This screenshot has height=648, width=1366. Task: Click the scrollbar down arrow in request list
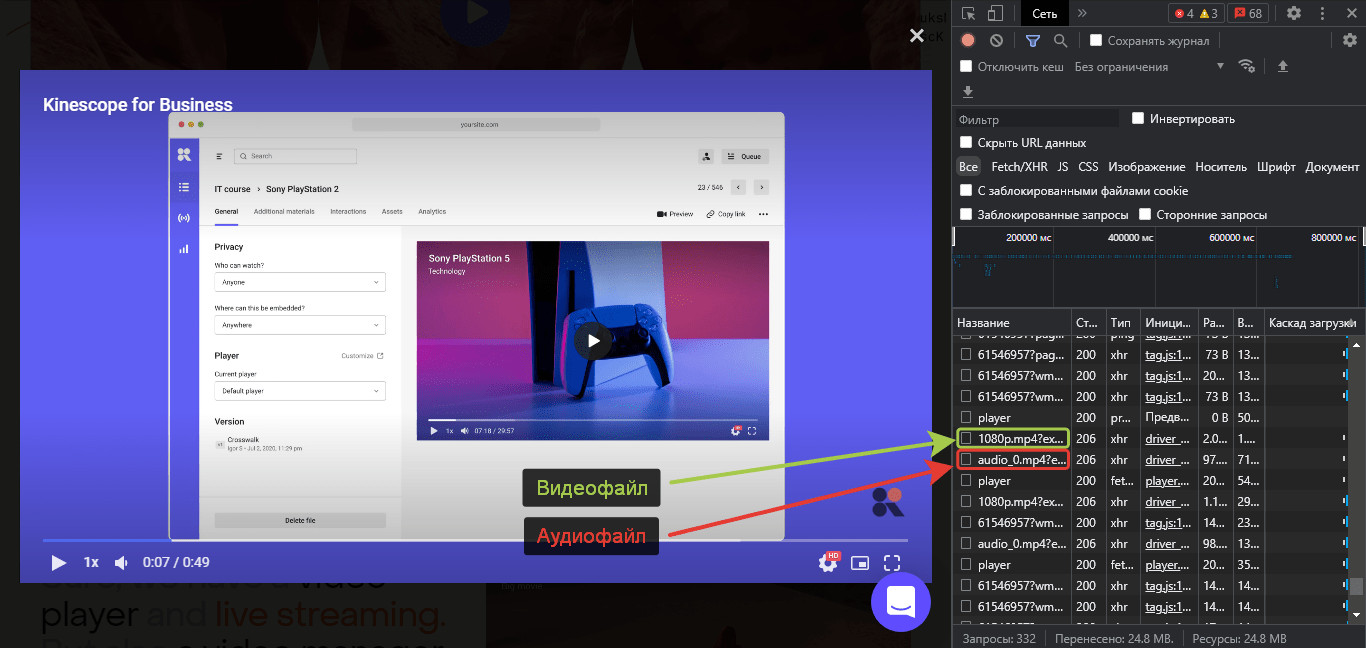coord(1356,615)
